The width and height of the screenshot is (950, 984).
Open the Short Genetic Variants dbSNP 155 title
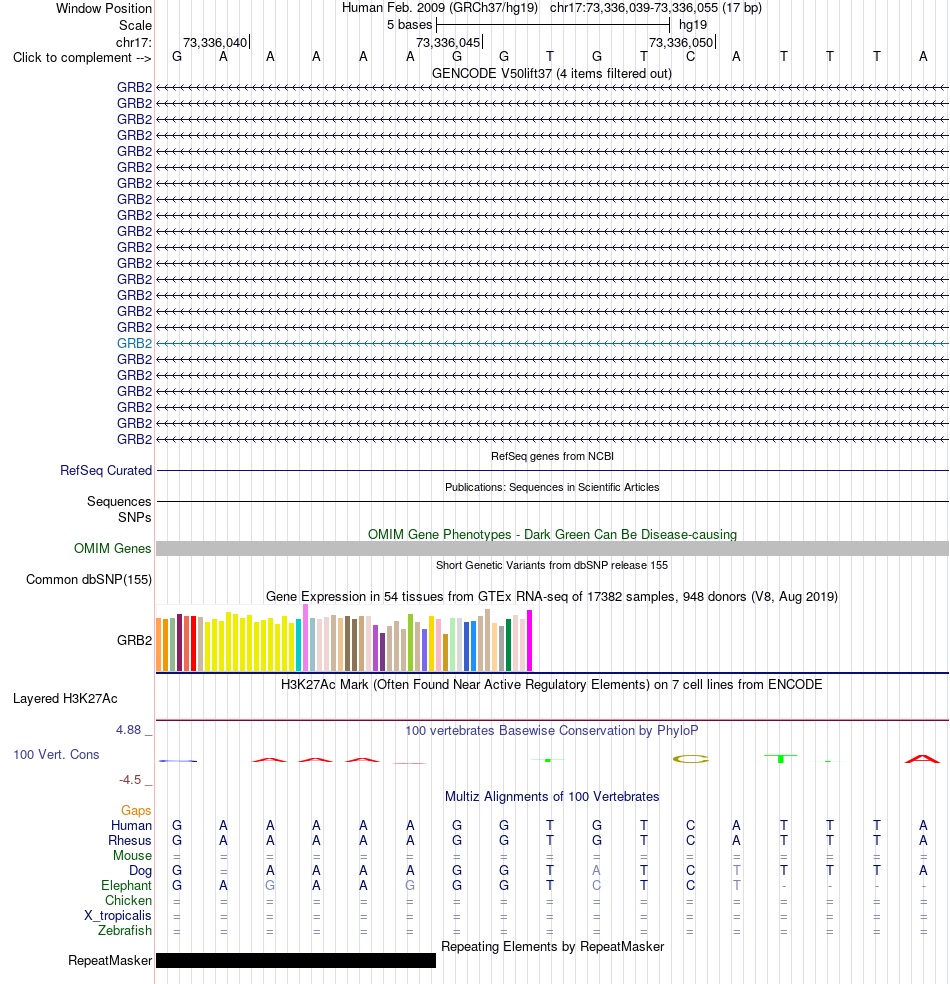tap(552, 565)
